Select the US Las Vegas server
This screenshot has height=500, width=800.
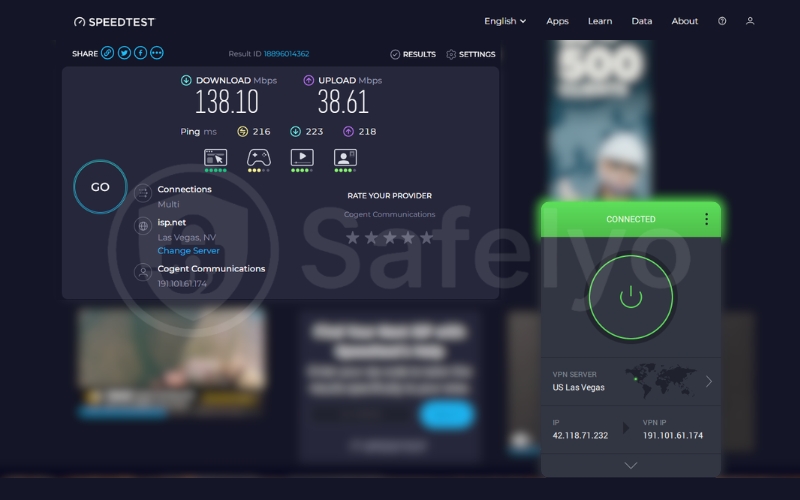pyautogui.click(x=579, y=387)
